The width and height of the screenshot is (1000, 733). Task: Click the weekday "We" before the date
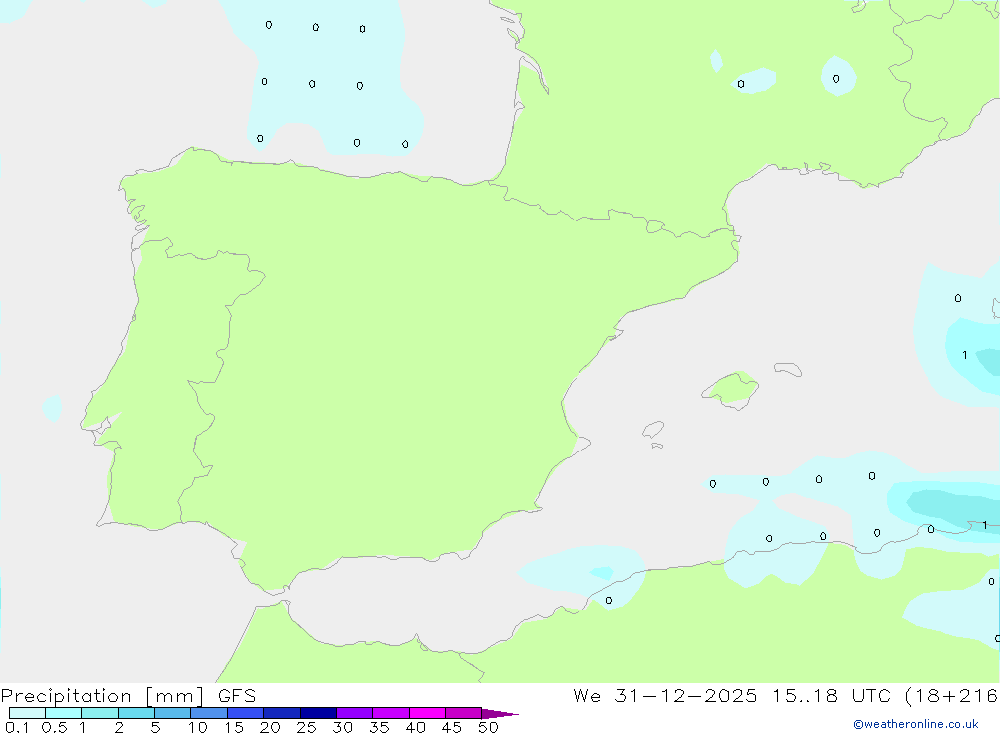pos(587,696)
